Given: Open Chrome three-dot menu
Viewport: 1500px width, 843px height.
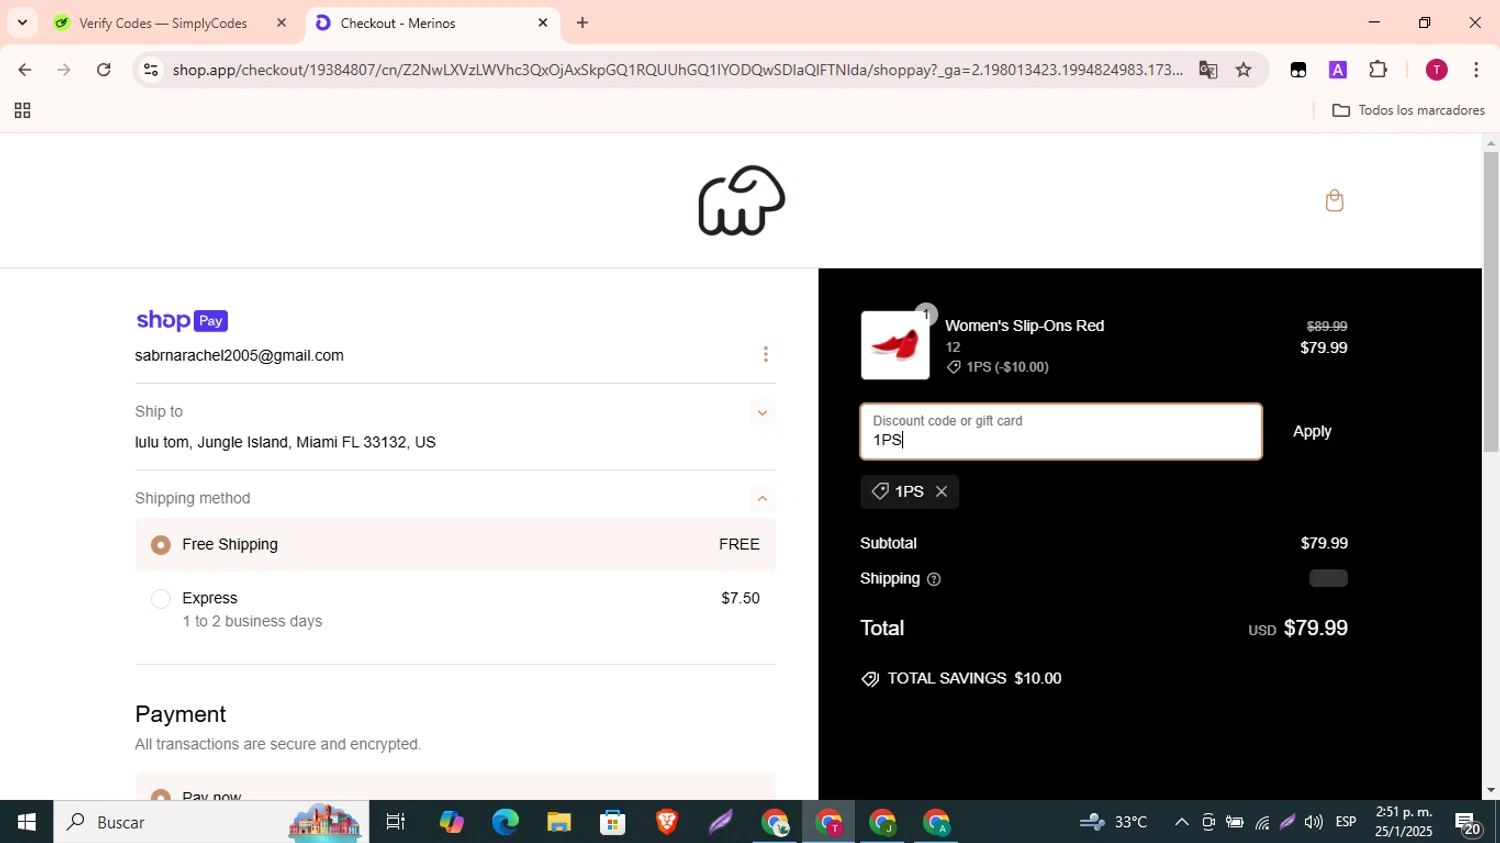Looking at the screenshot, I should click(1476, 70).
